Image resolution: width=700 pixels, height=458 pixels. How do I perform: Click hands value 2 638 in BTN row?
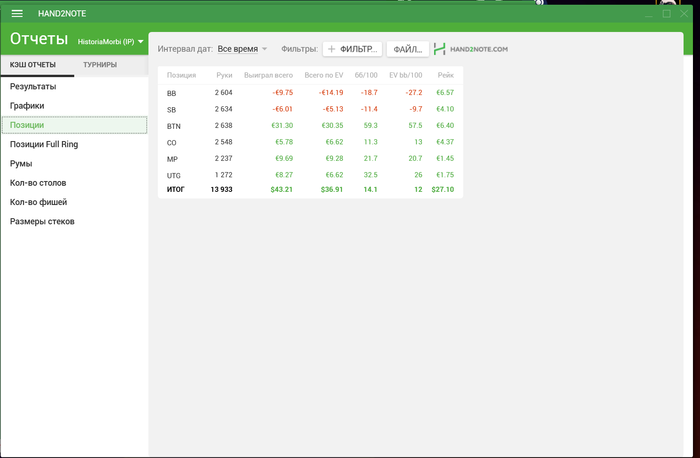[223, 125]
